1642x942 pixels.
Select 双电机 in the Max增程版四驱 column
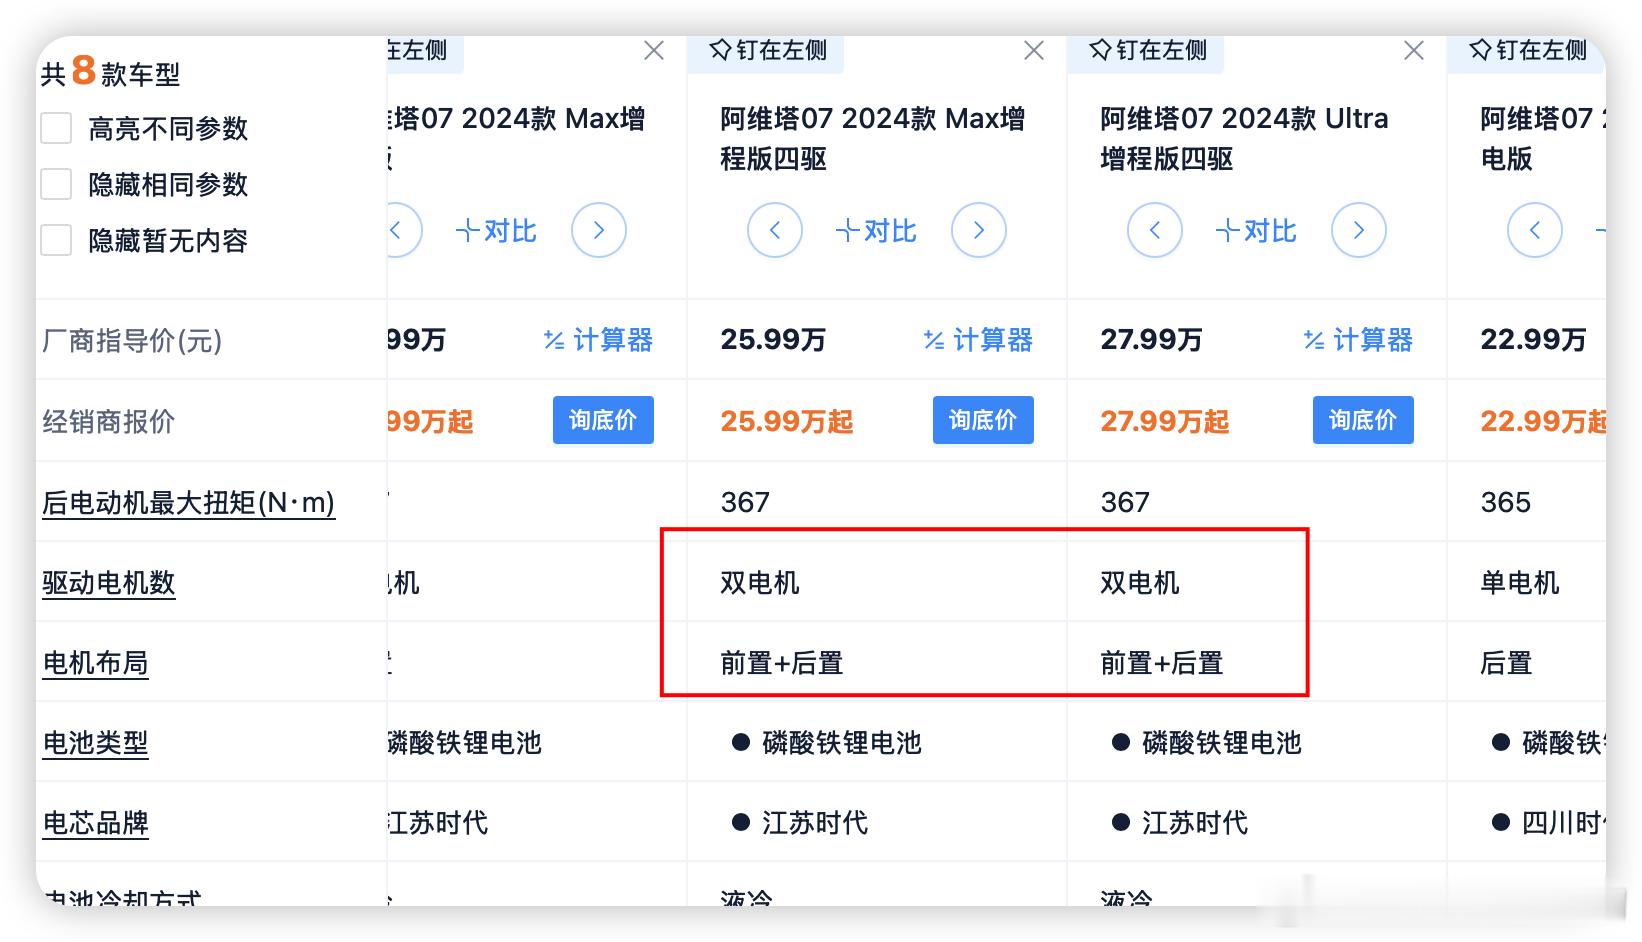[x=760, y=583]
